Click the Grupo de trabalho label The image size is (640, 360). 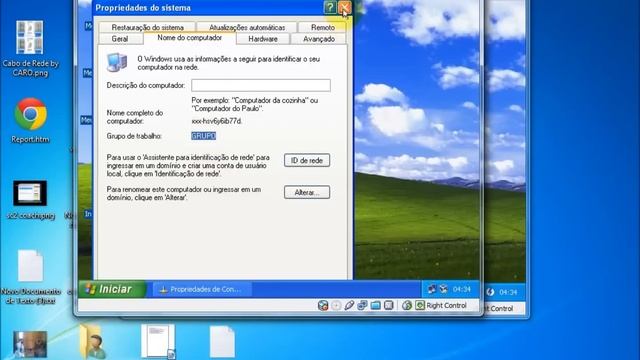click(x=134, y=136)
